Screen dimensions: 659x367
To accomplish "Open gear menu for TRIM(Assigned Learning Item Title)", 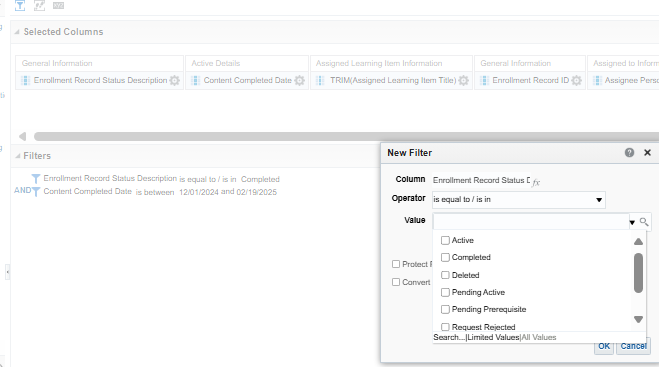I will 463,80.
